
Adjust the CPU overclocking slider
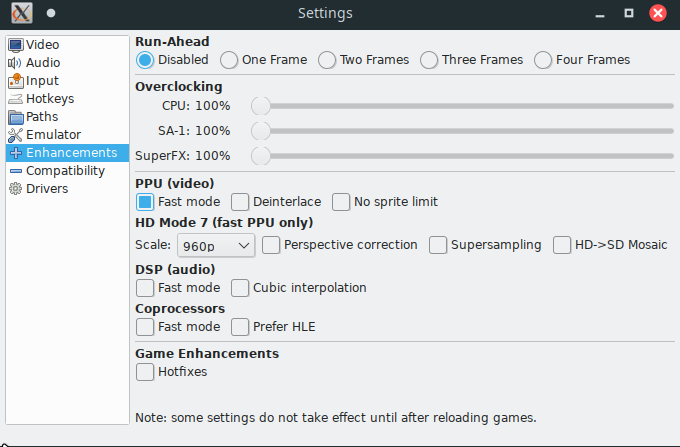coord(462,106)
